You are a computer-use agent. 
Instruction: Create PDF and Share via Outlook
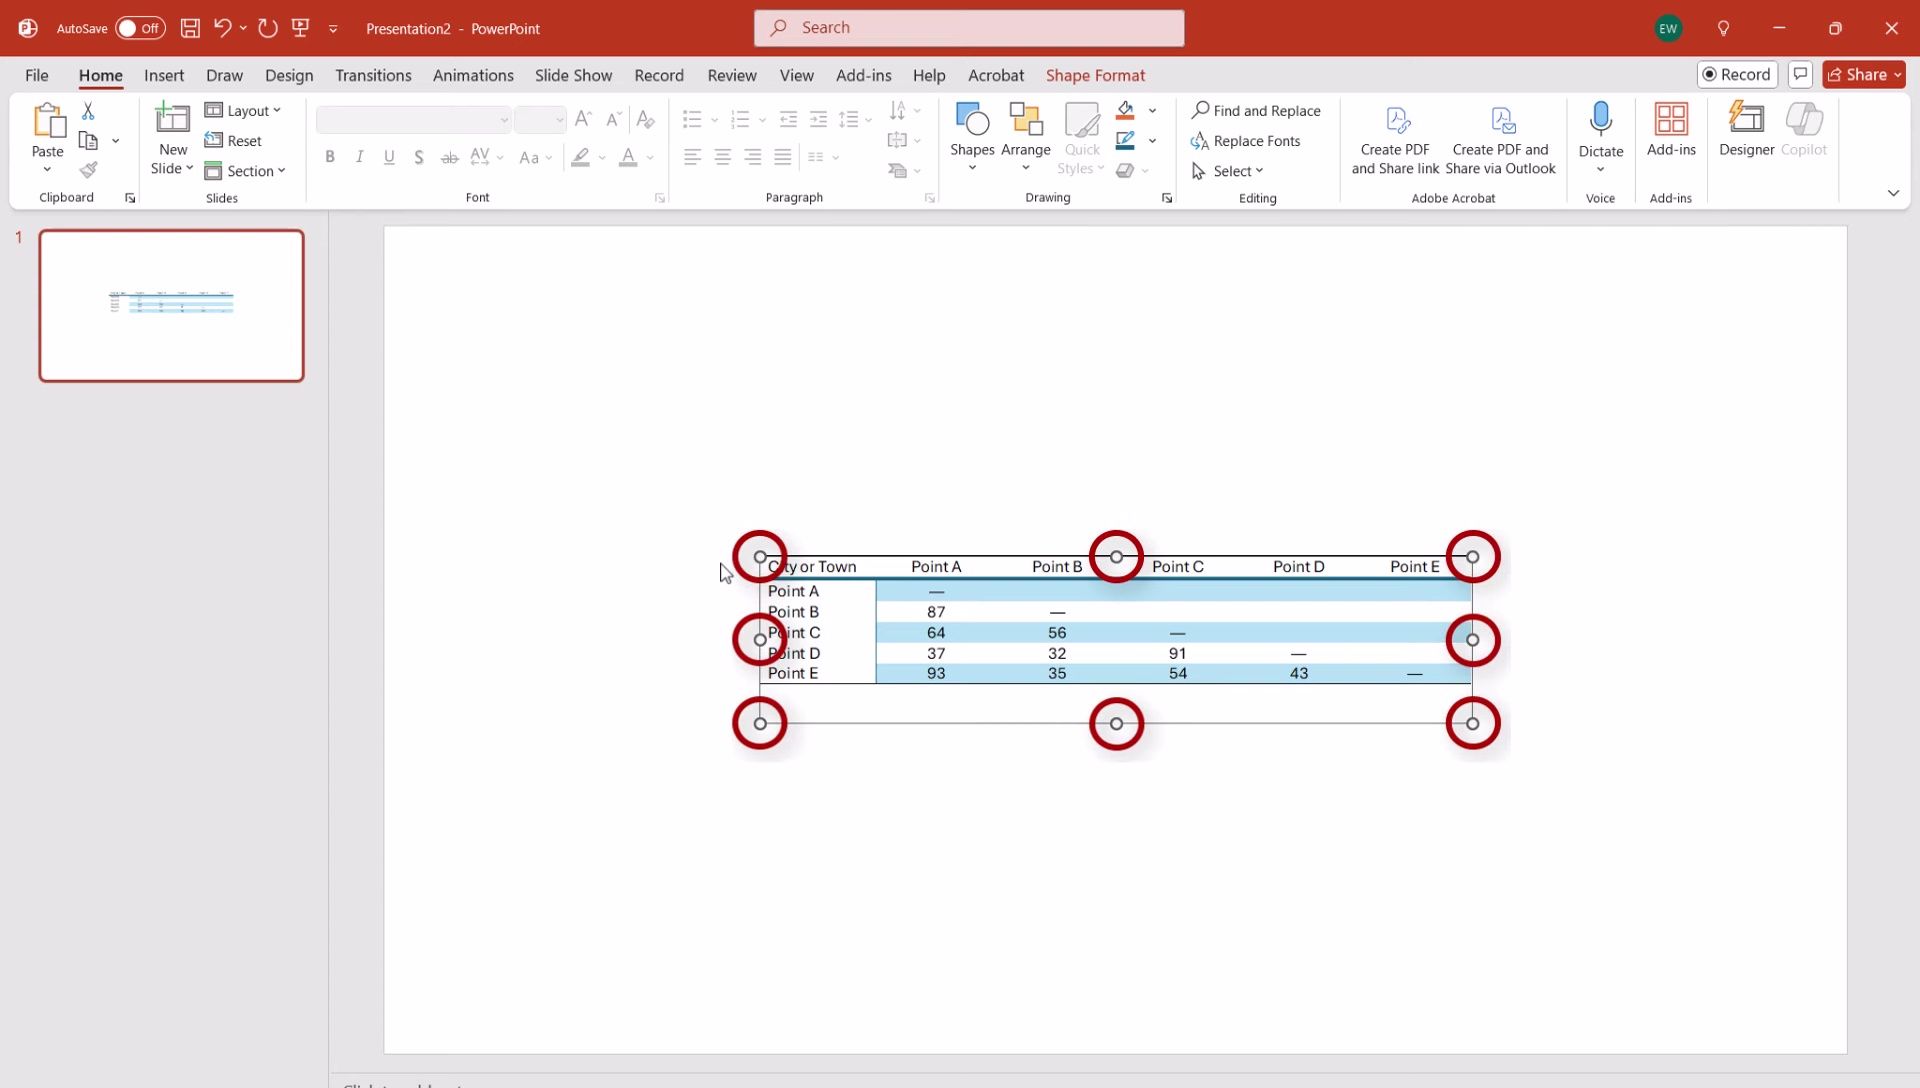pyautogui.click(x=1500, y=140)
